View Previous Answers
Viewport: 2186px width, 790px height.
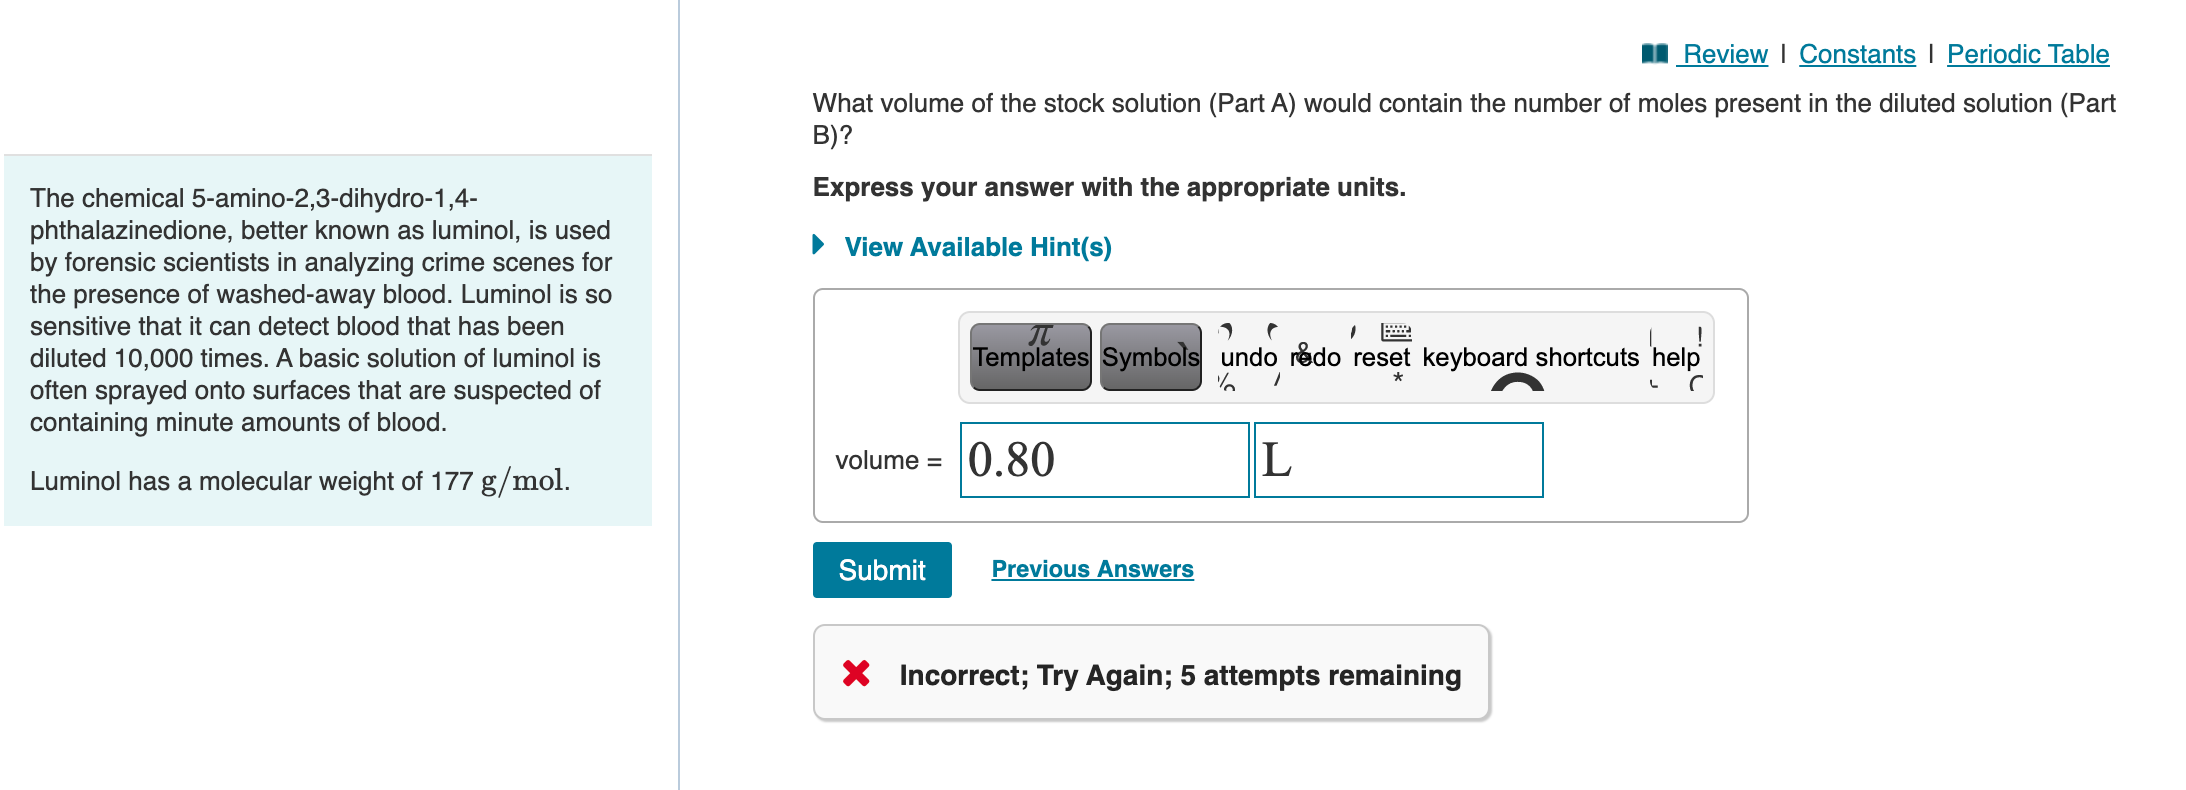(x=1092, y=568)
